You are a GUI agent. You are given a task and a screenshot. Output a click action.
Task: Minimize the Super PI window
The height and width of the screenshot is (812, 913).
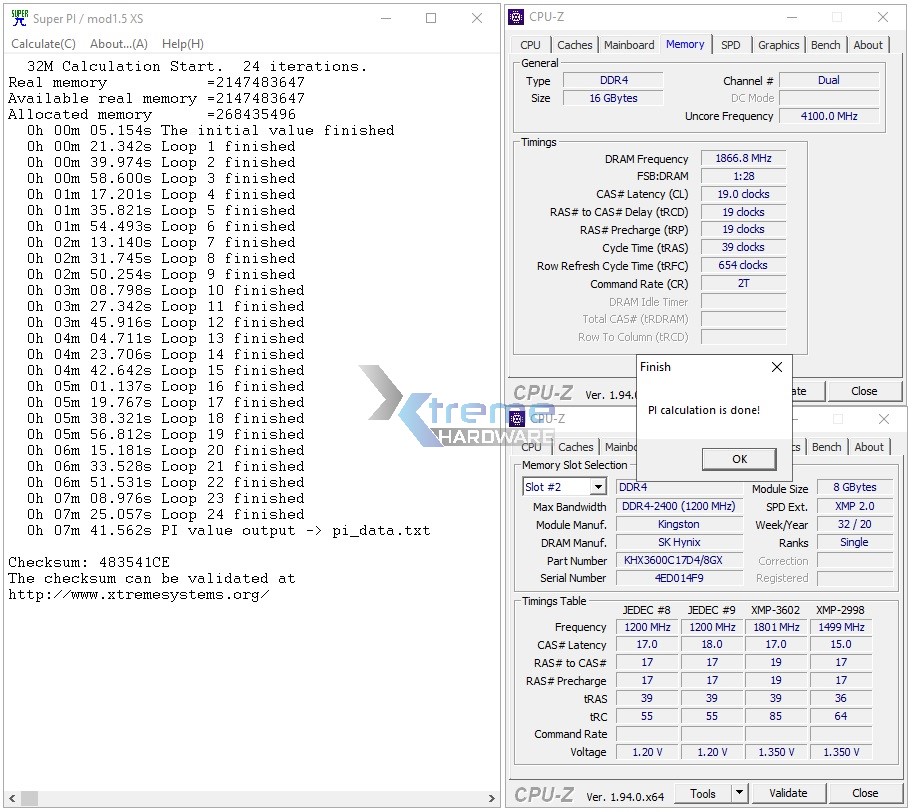[385, 18]
